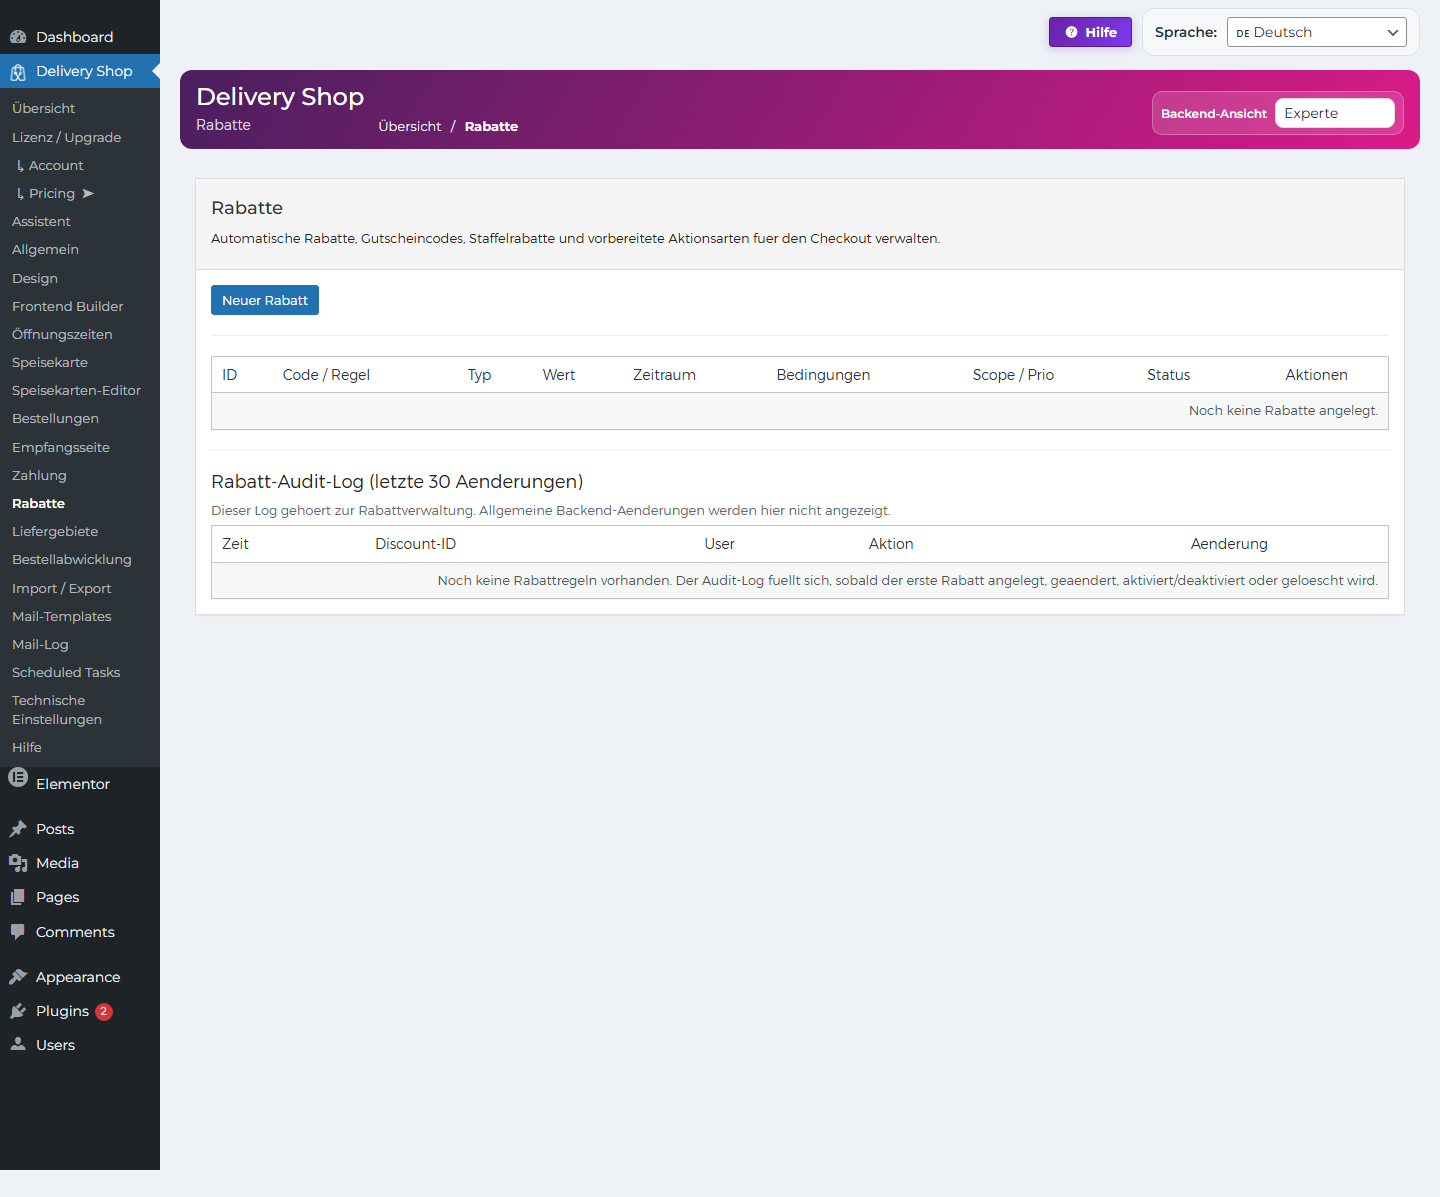Screen dimensions: 1440x1197
Task: Go to Öffnungszeiten settings
Action: [62, 334]
